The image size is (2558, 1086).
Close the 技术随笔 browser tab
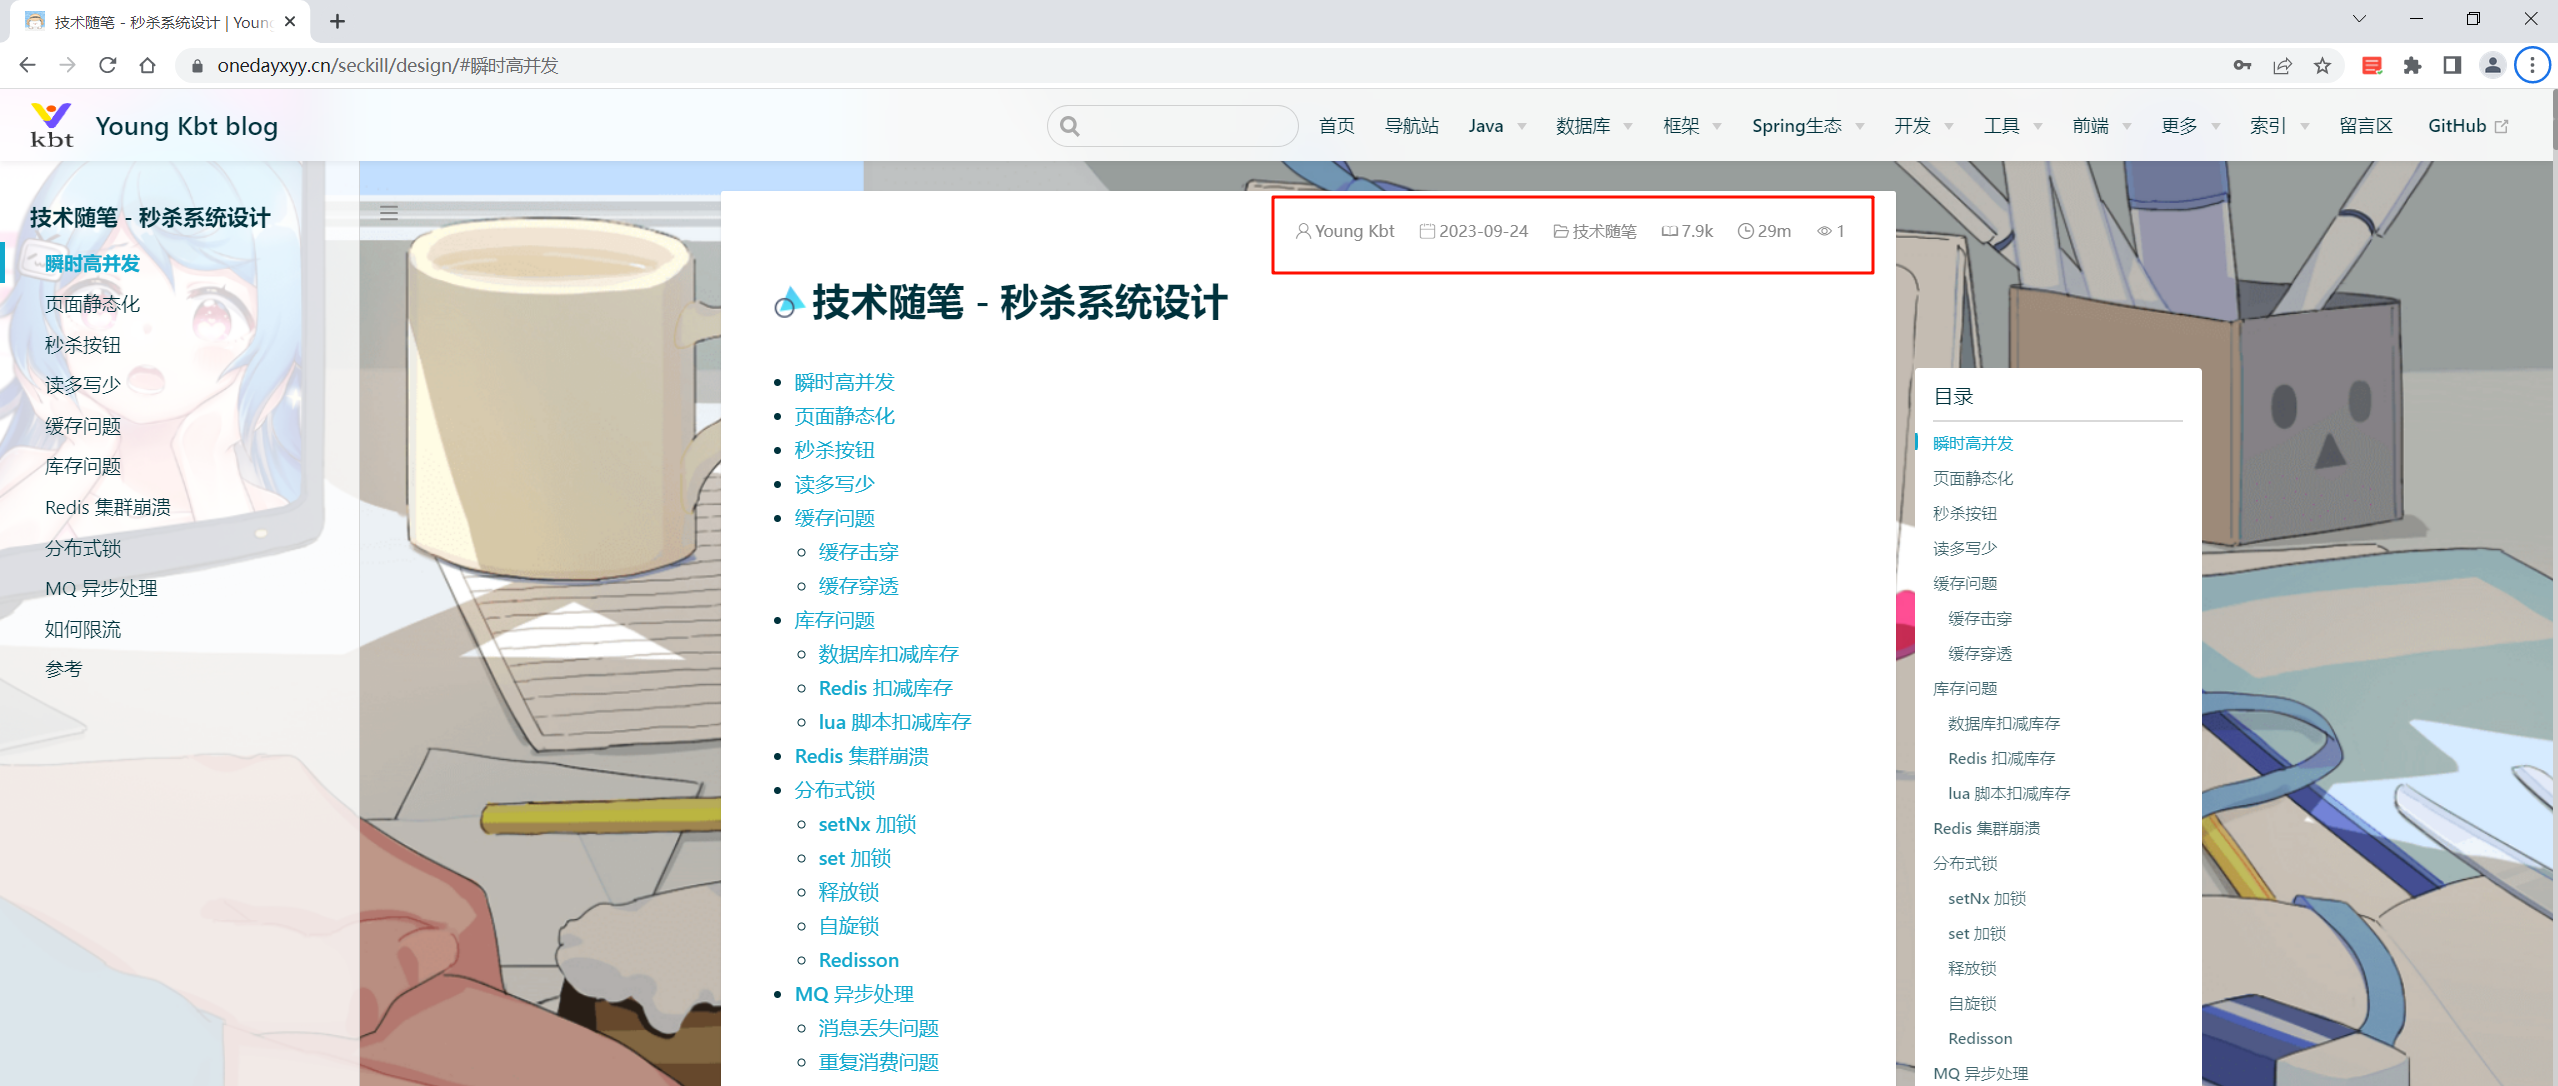click(x=290, y=21)
